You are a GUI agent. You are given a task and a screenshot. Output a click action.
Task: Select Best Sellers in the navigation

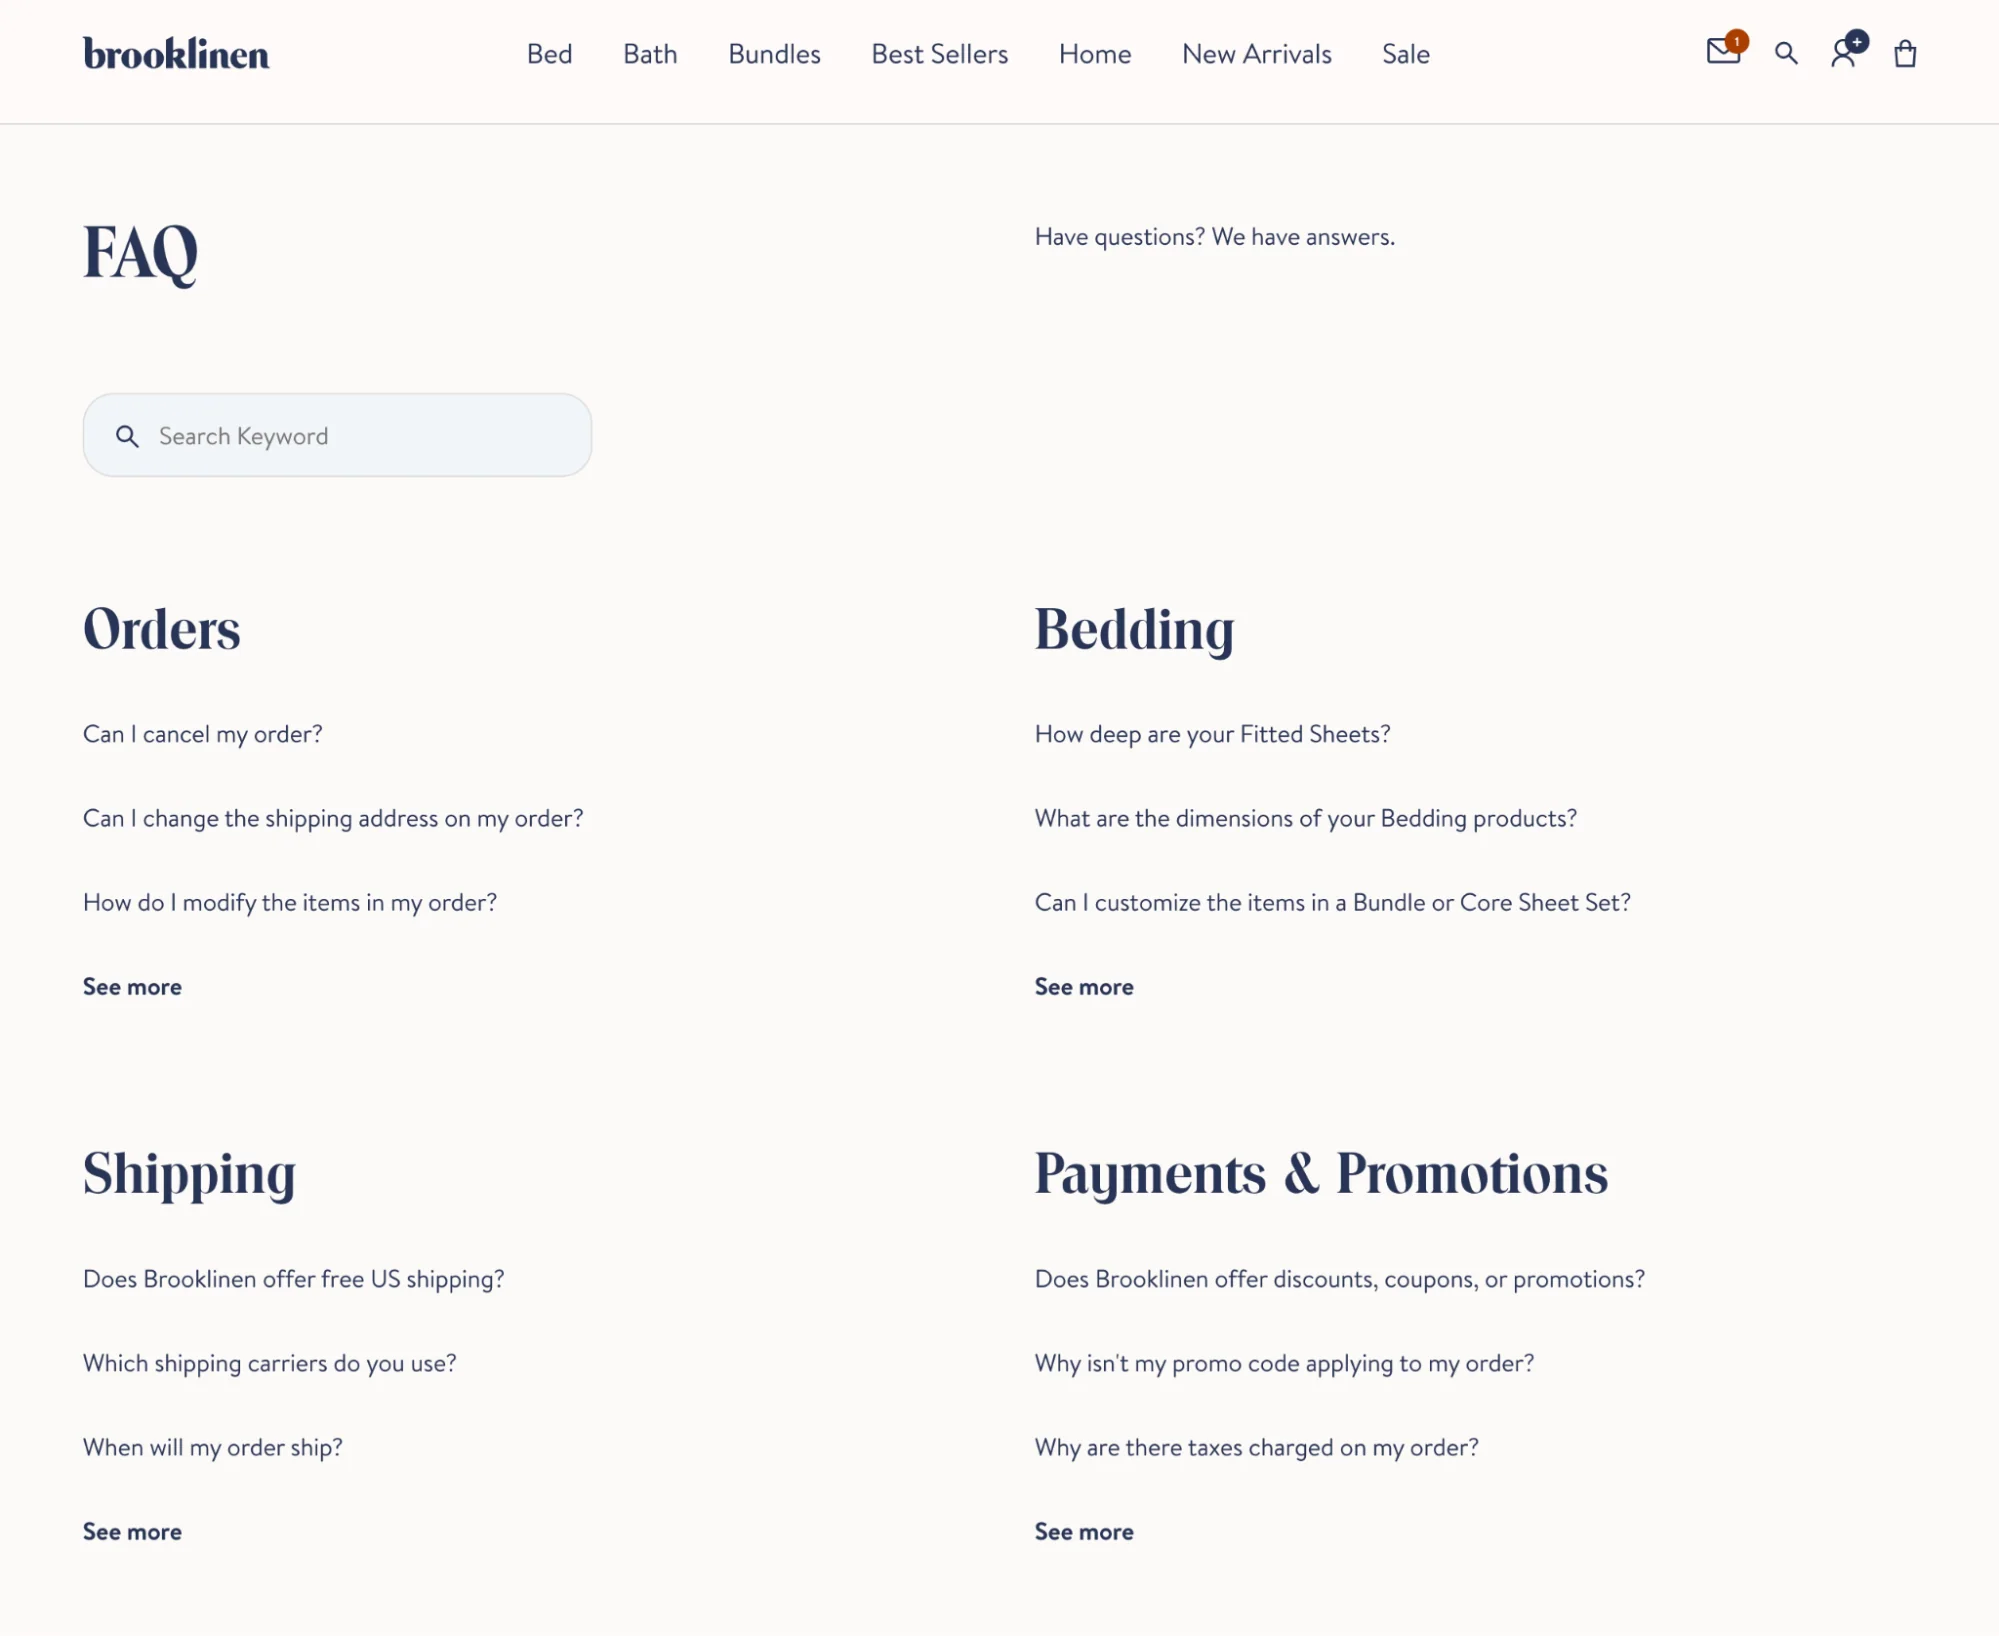pos(939,55)
